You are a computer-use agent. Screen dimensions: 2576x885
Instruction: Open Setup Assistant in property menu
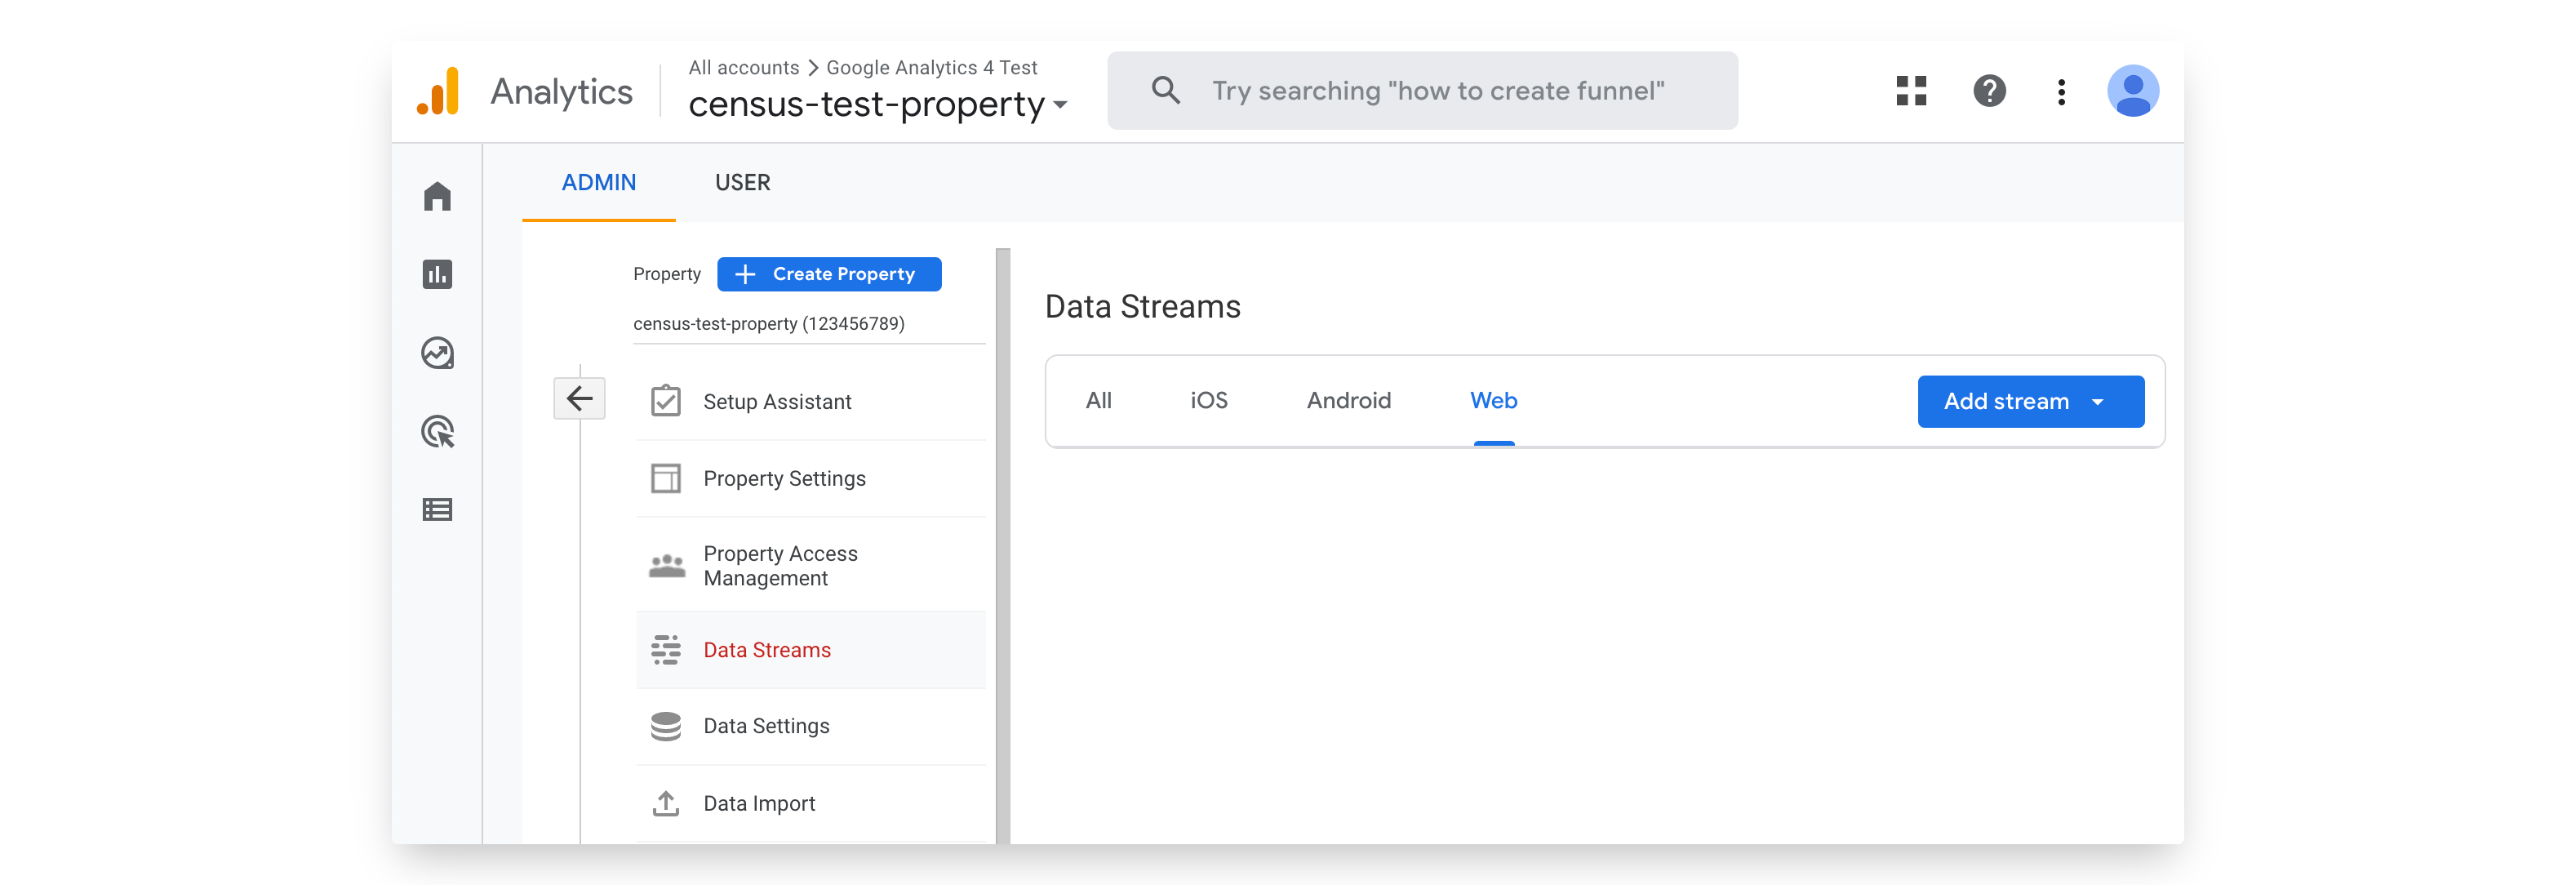point(777,402)
